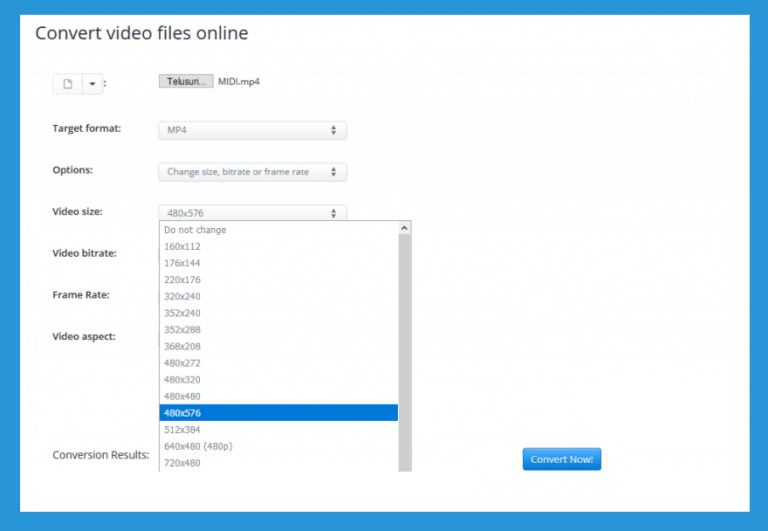Choose 480x480 video size
Image resolution: width=768 pixels, height=531 pixels.
[279, 396]
